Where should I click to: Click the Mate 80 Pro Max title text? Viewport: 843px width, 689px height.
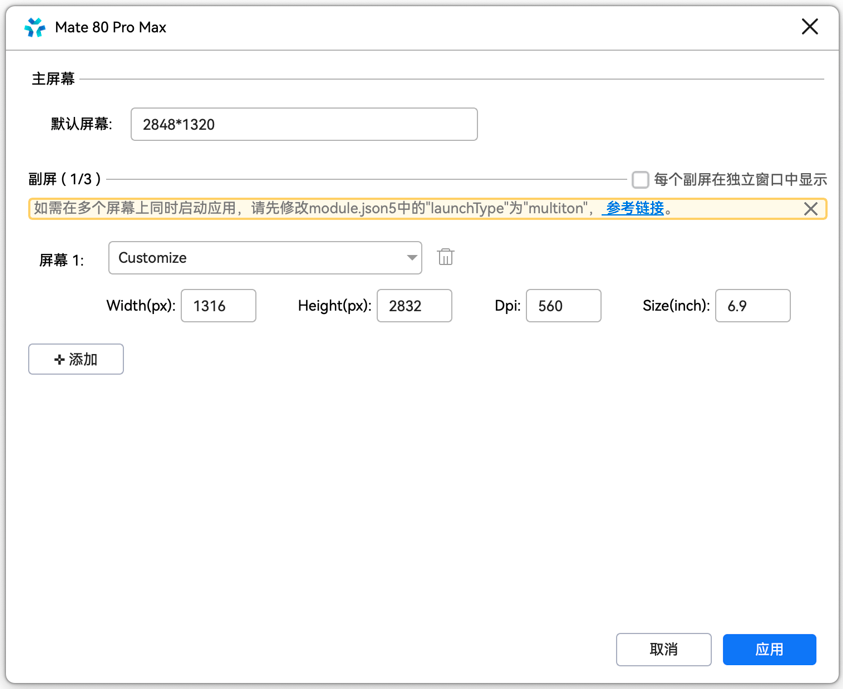pos(110,27)
